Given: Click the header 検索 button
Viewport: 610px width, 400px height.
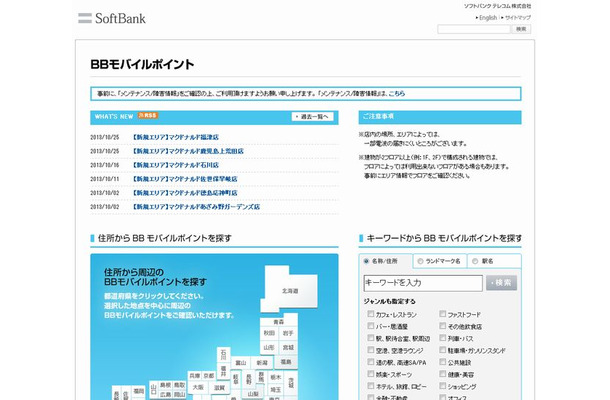Looking at the screenshot, I should [x=521, y=29].
